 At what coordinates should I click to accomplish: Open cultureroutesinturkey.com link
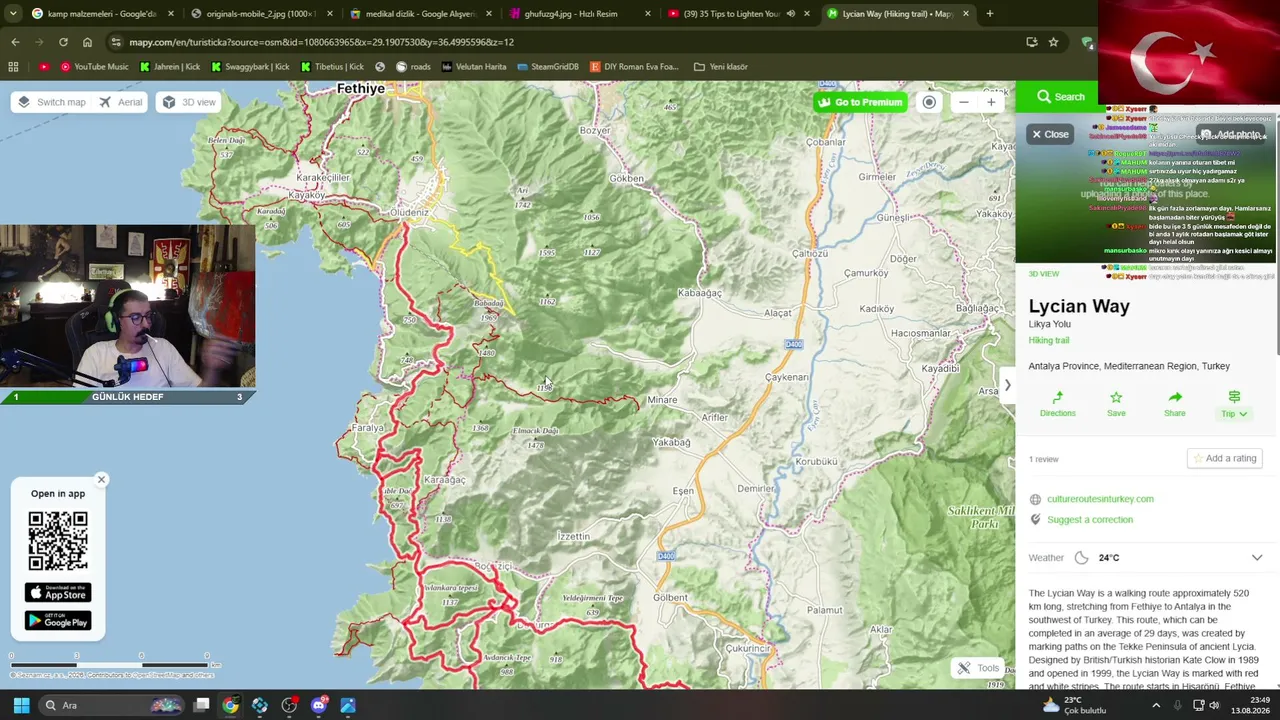(1100, 499)
